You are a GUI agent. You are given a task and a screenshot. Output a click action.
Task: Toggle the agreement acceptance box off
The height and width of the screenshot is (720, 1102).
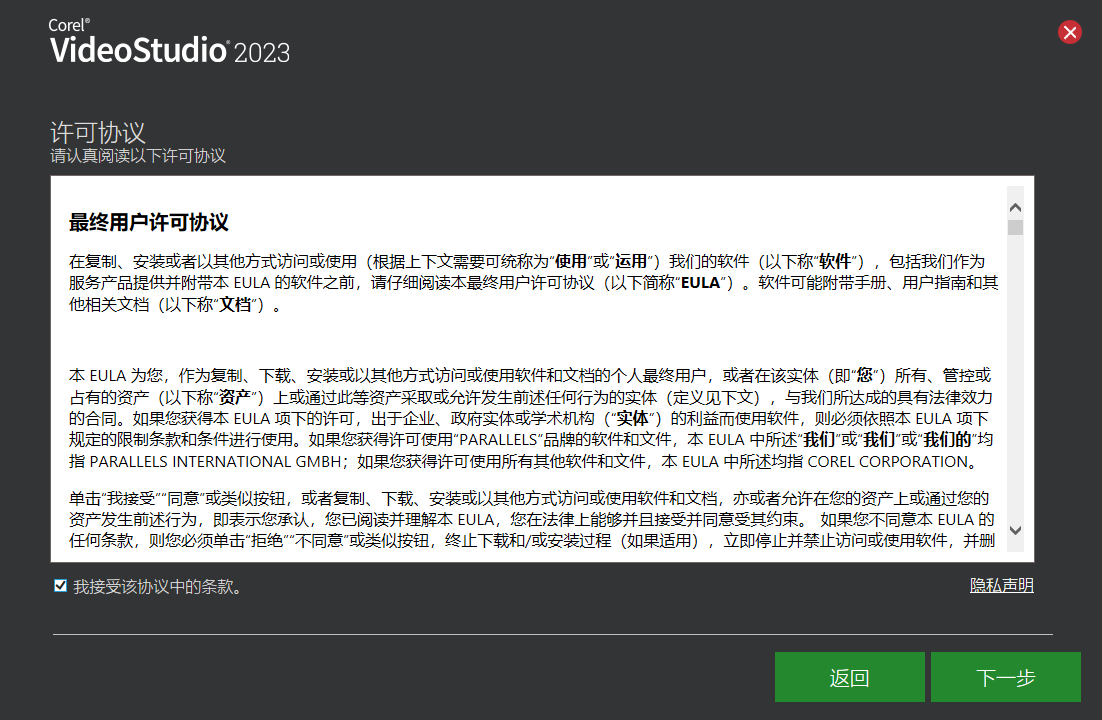61,586
